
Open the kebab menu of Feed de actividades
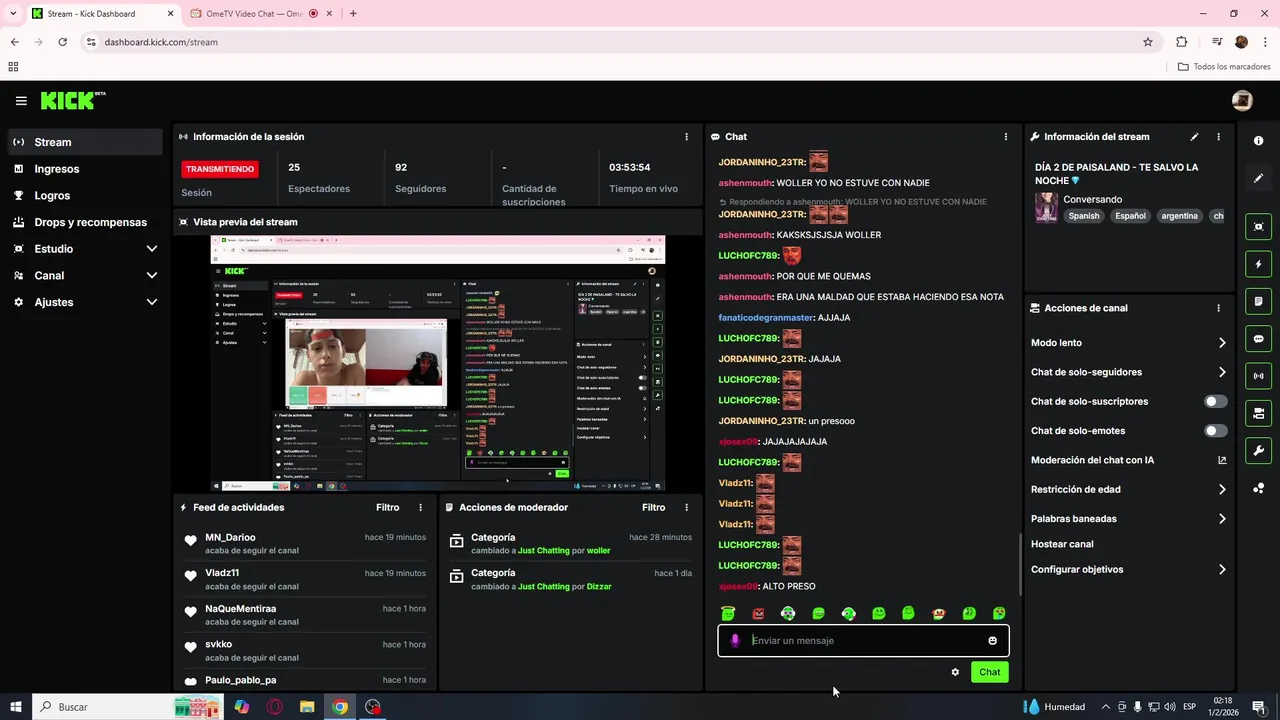pyautogui.click(x=420, y=507)
